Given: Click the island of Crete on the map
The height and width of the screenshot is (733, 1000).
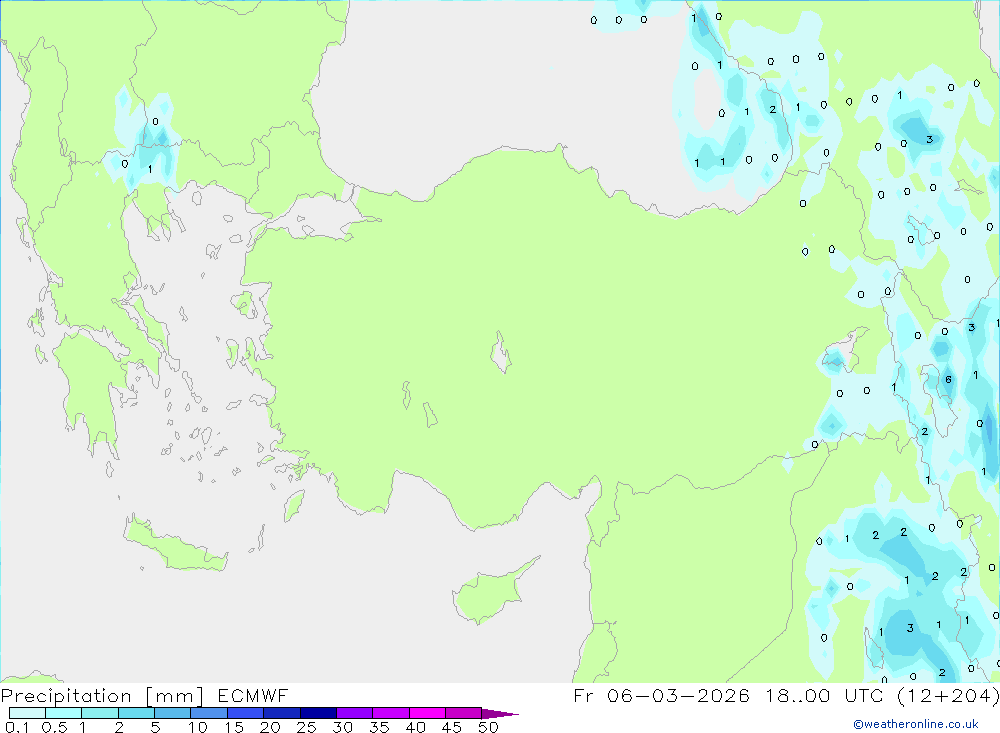Looking at the screenshot, I should click(x=175, y=544).
